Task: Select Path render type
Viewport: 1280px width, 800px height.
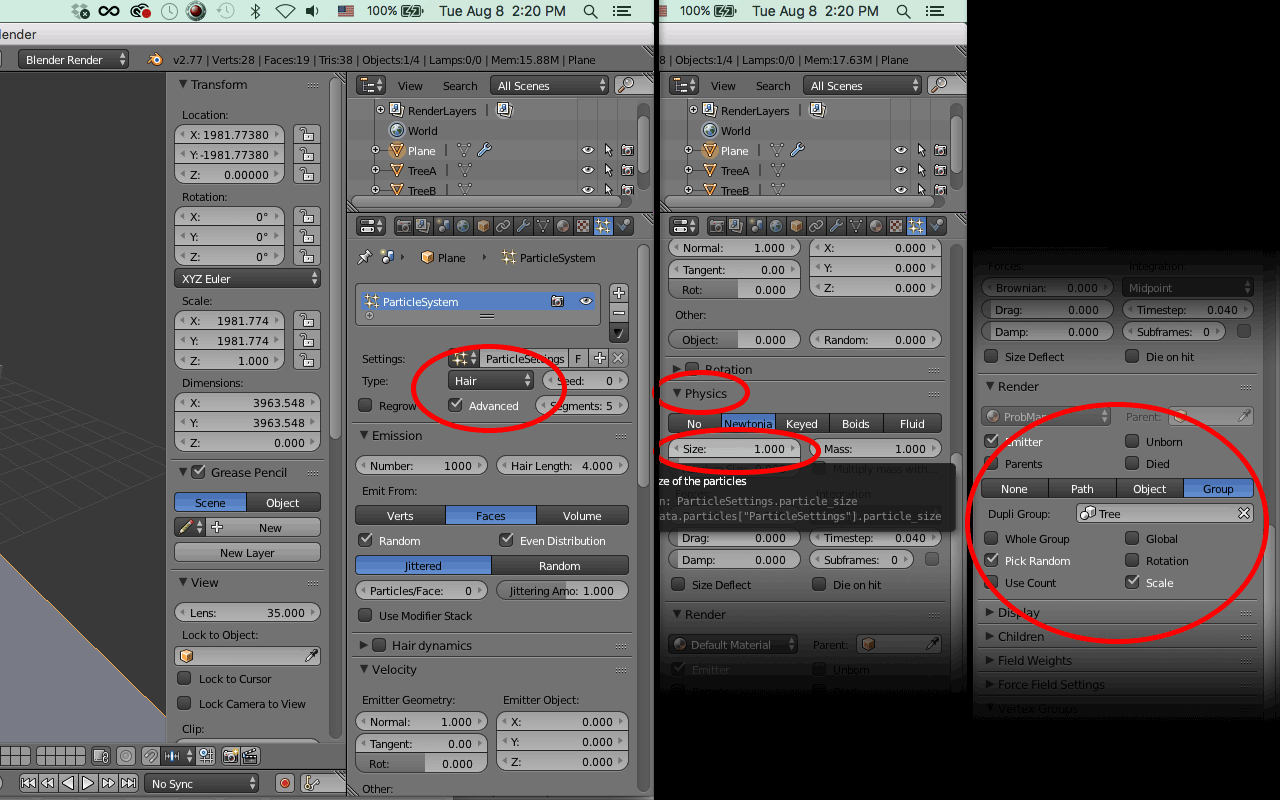Action: [1082, 489]
